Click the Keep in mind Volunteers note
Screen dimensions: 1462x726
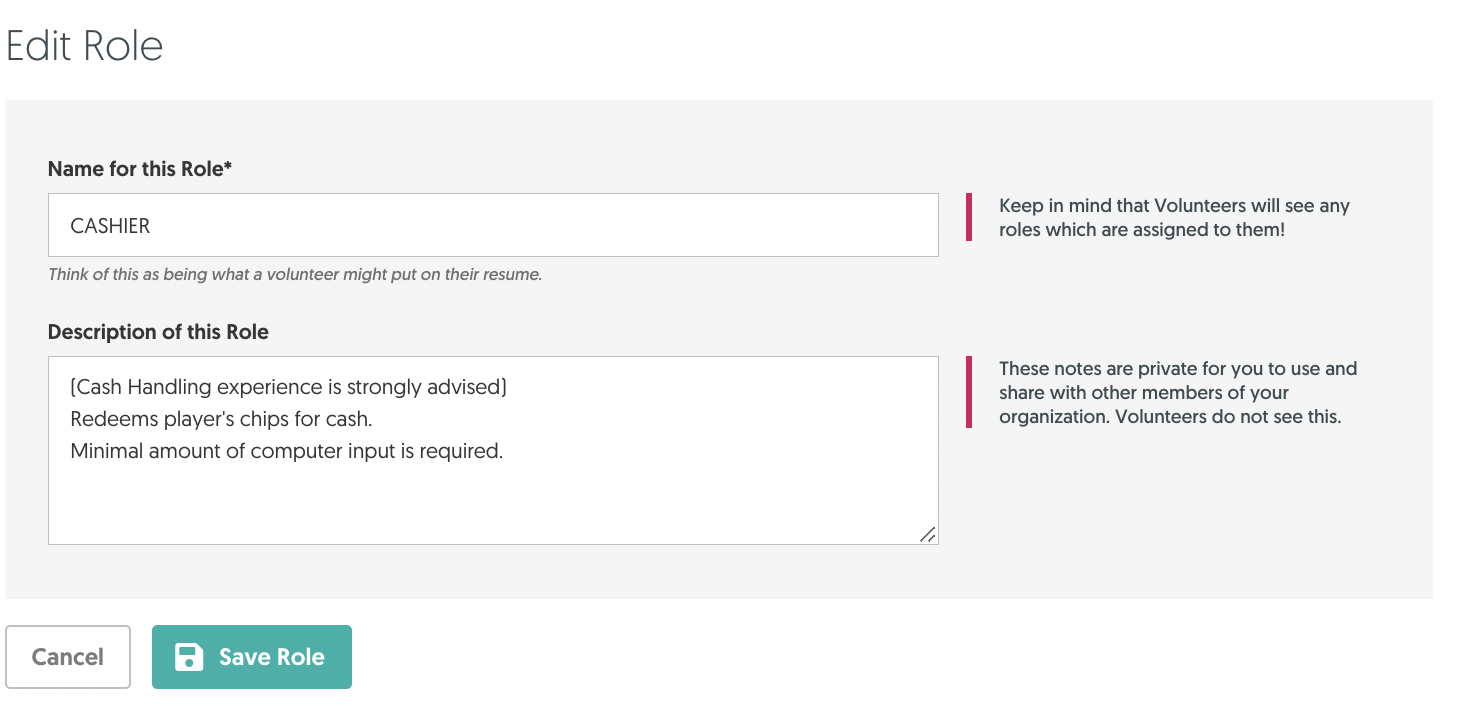pos(1174,217)
